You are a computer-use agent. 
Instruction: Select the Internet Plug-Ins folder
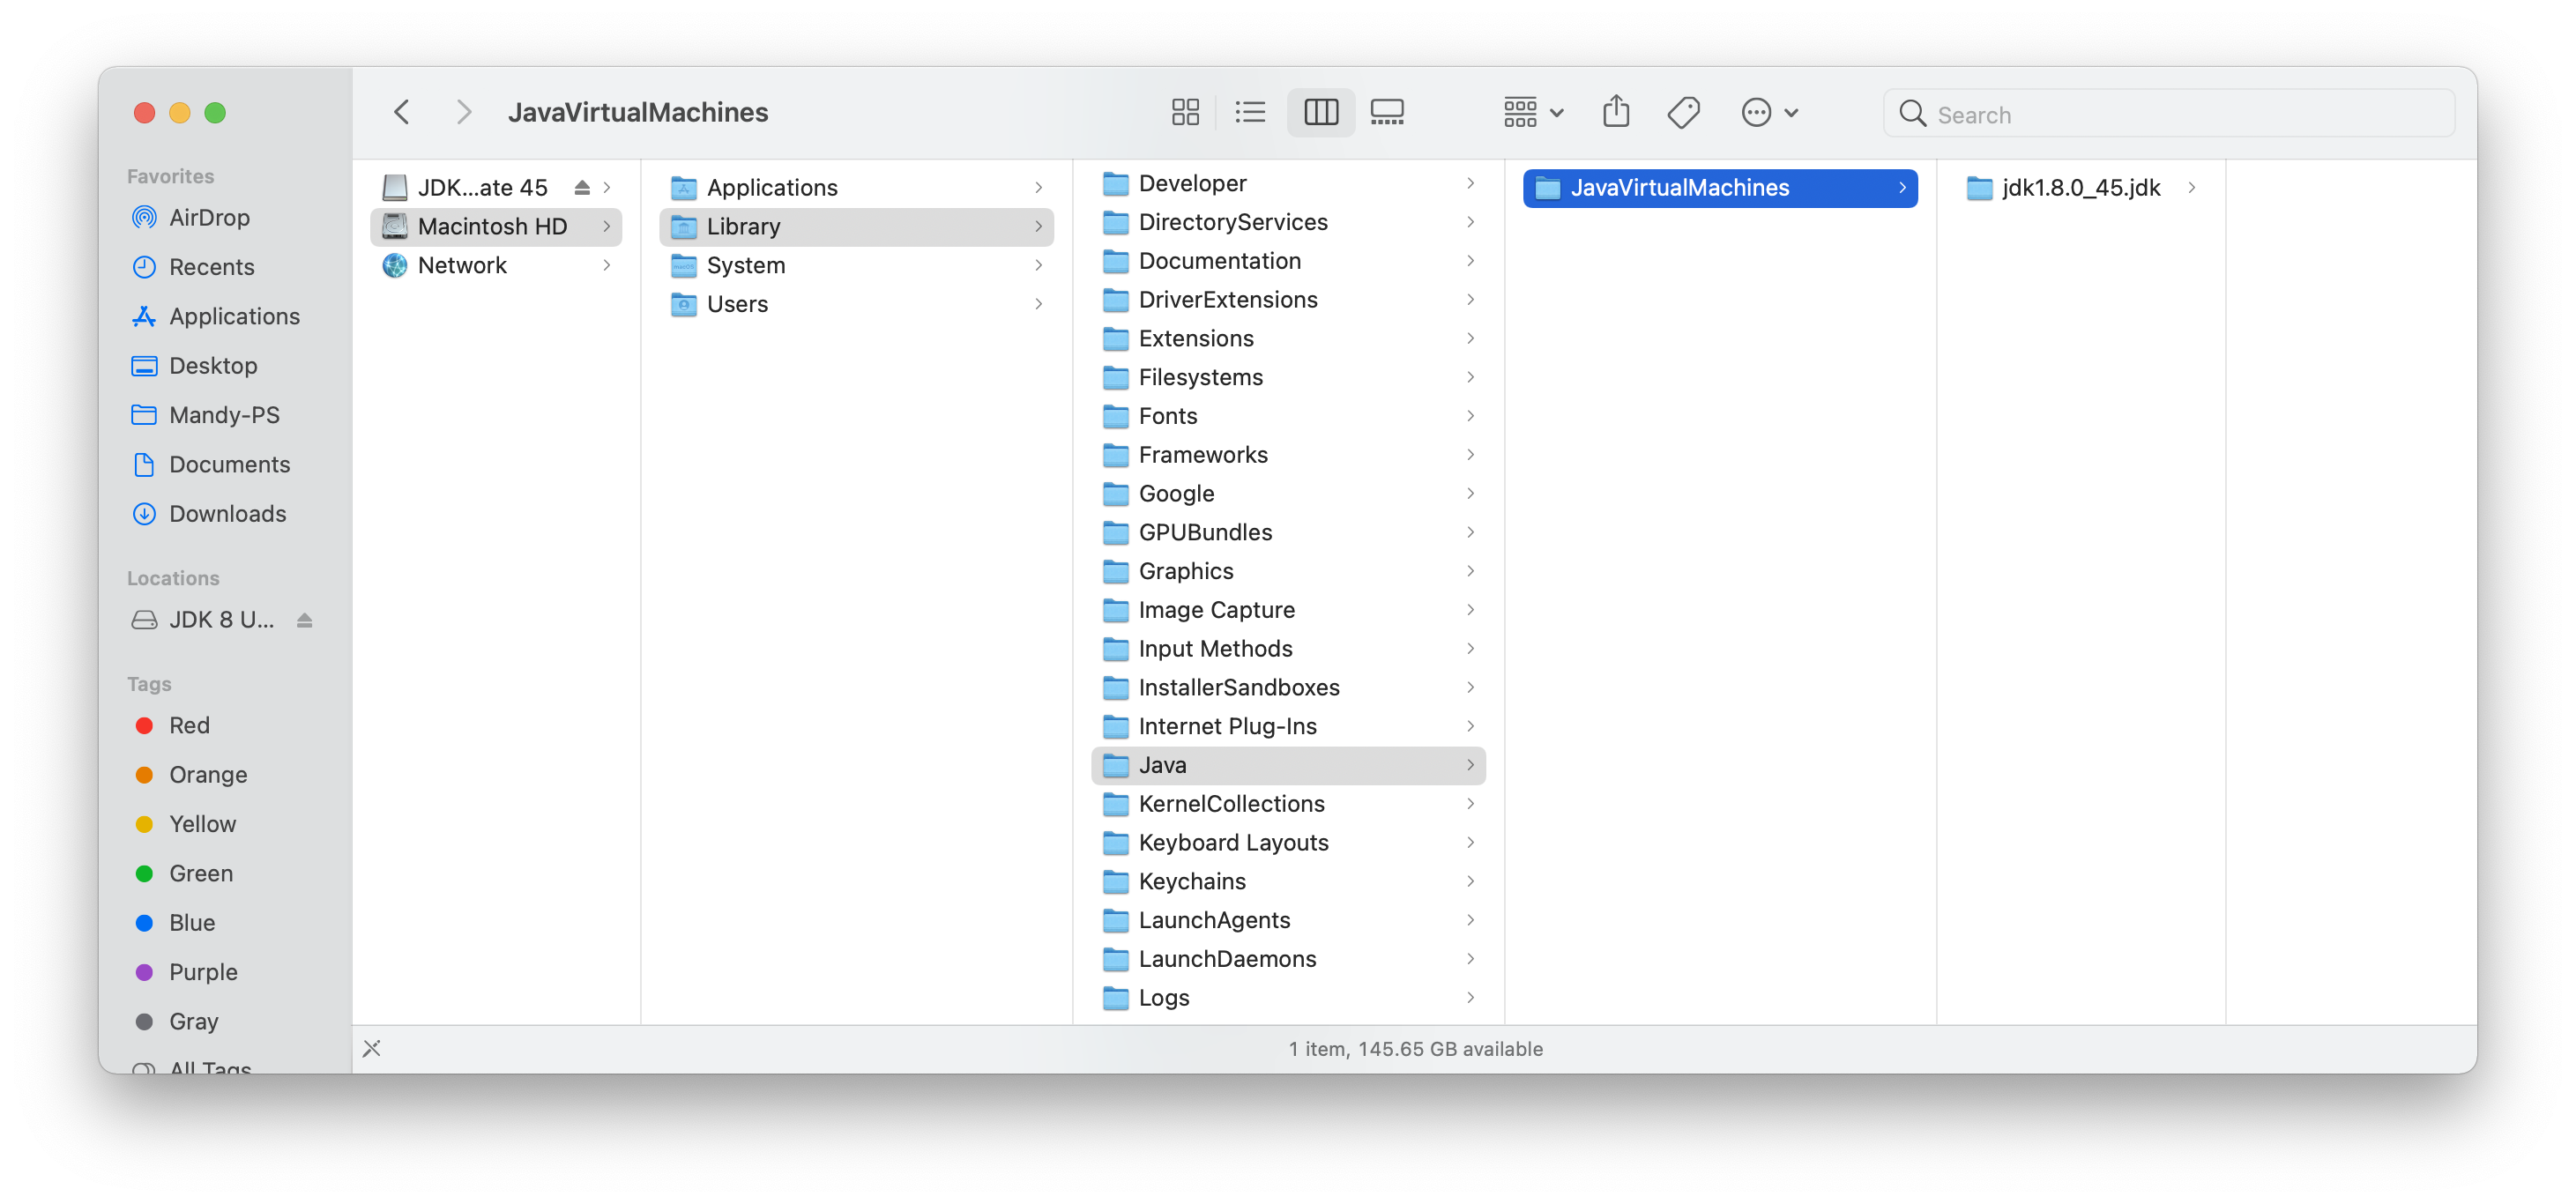[x=1288, y=727]
